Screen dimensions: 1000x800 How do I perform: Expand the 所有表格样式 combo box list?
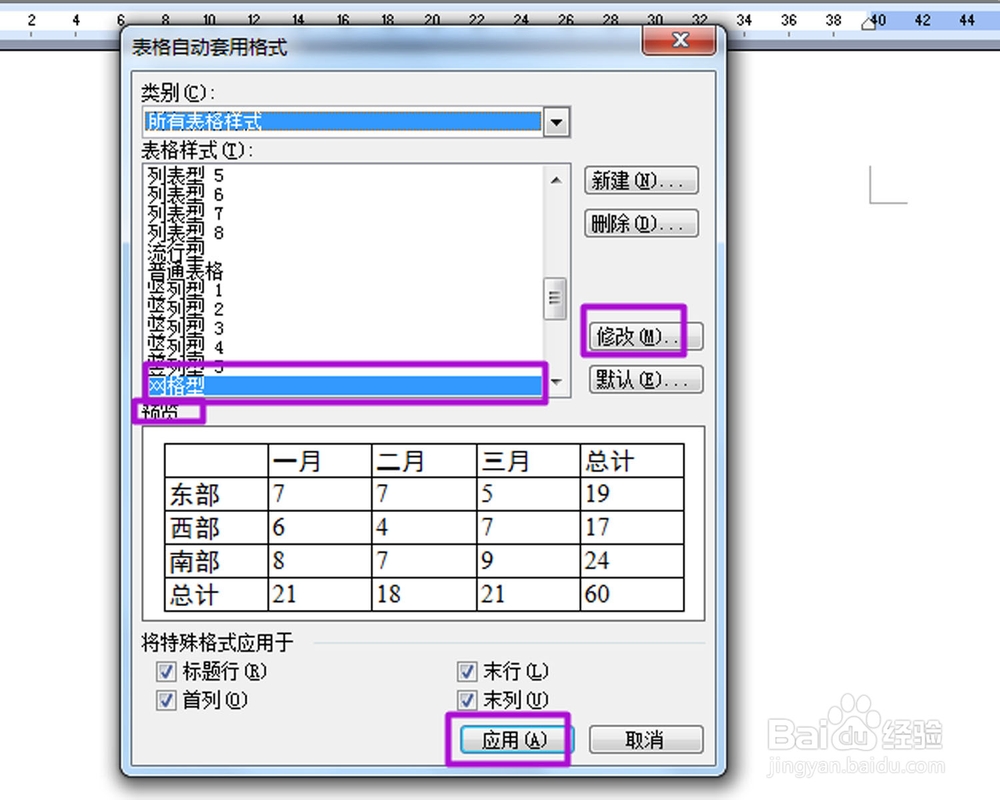click(x=557, y=122)
